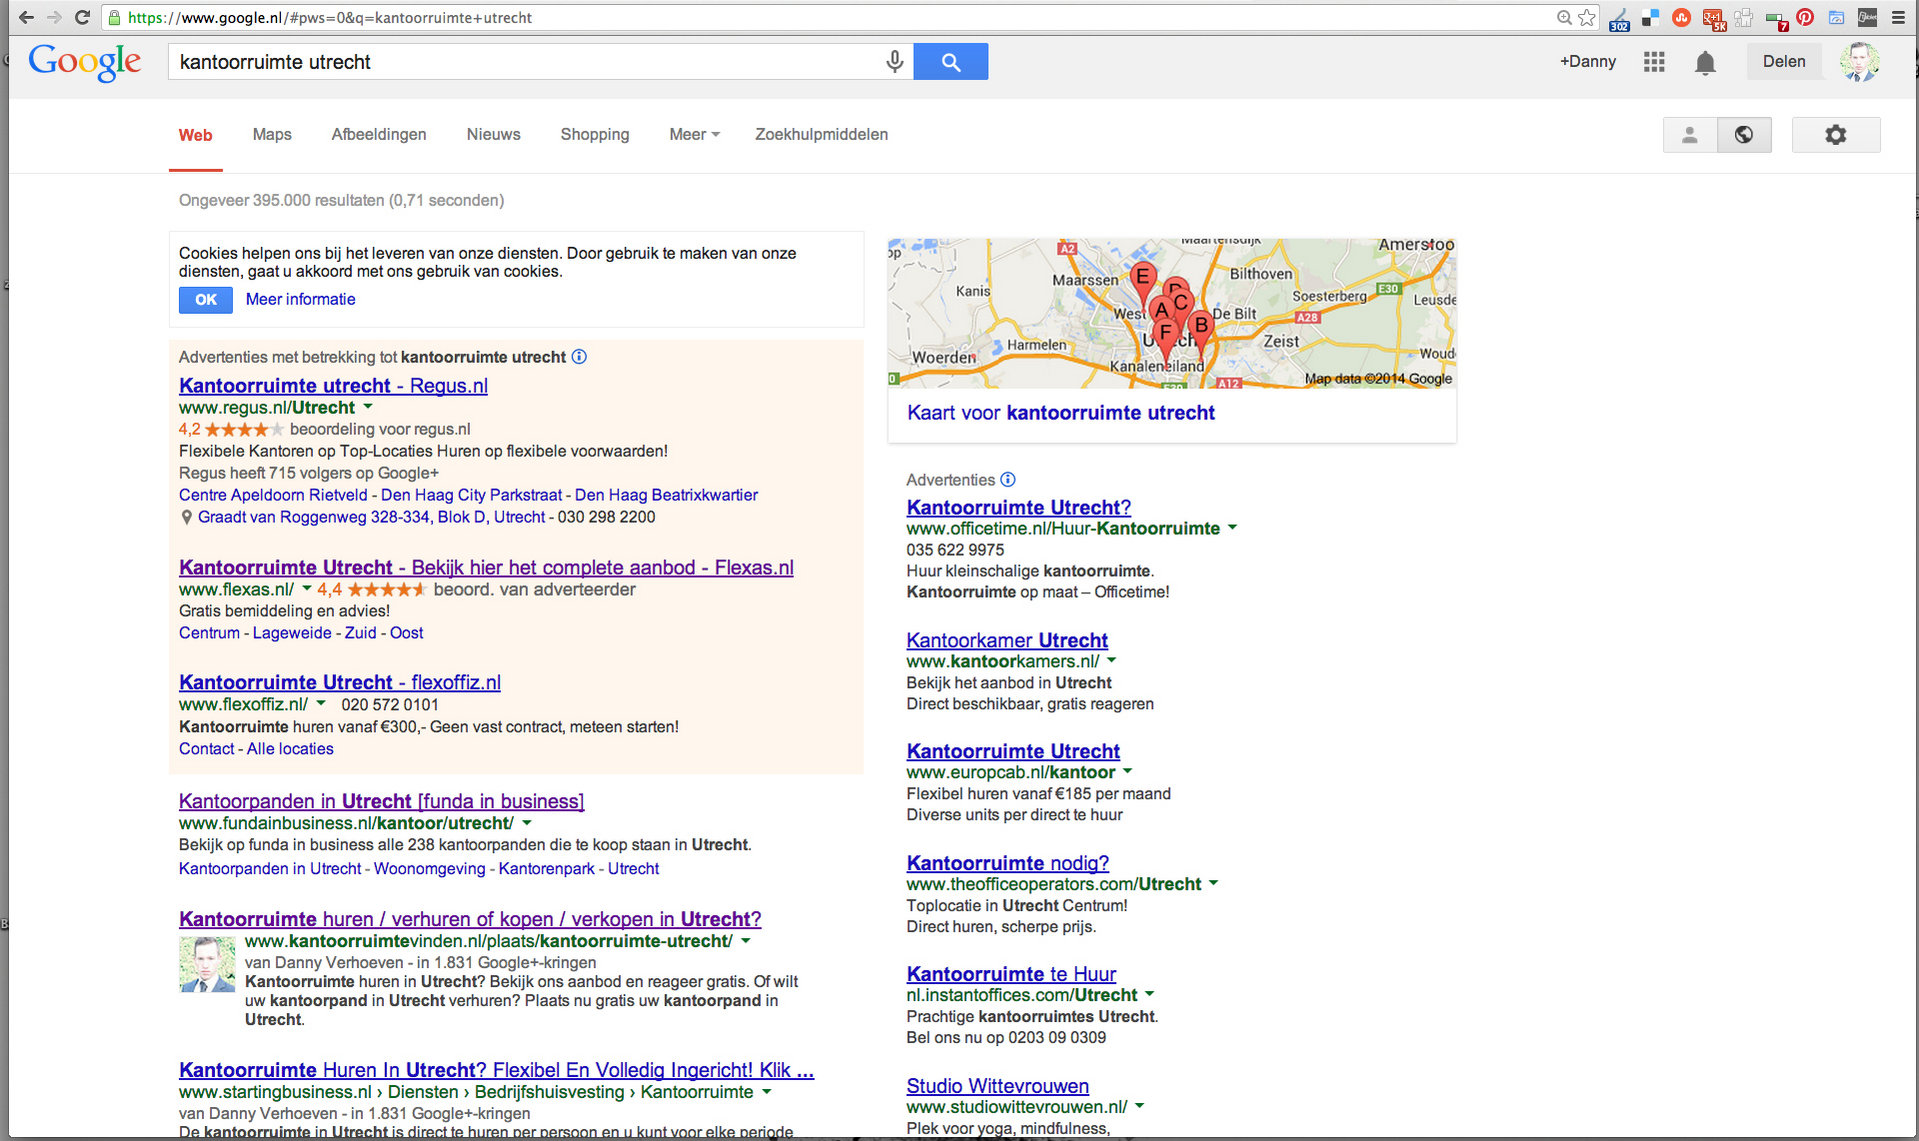Reload the page with the refresh icon
This screenshot has width=1919, height=1141.
click(82, 17)
